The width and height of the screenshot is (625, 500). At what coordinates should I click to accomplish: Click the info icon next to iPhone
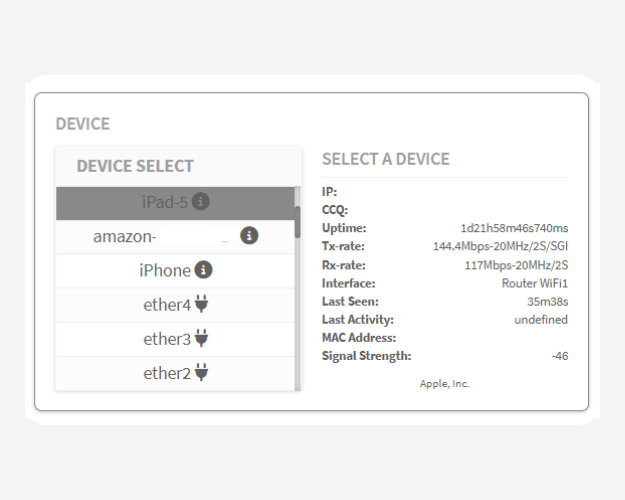pyautogui.click(x=204, y=270)
